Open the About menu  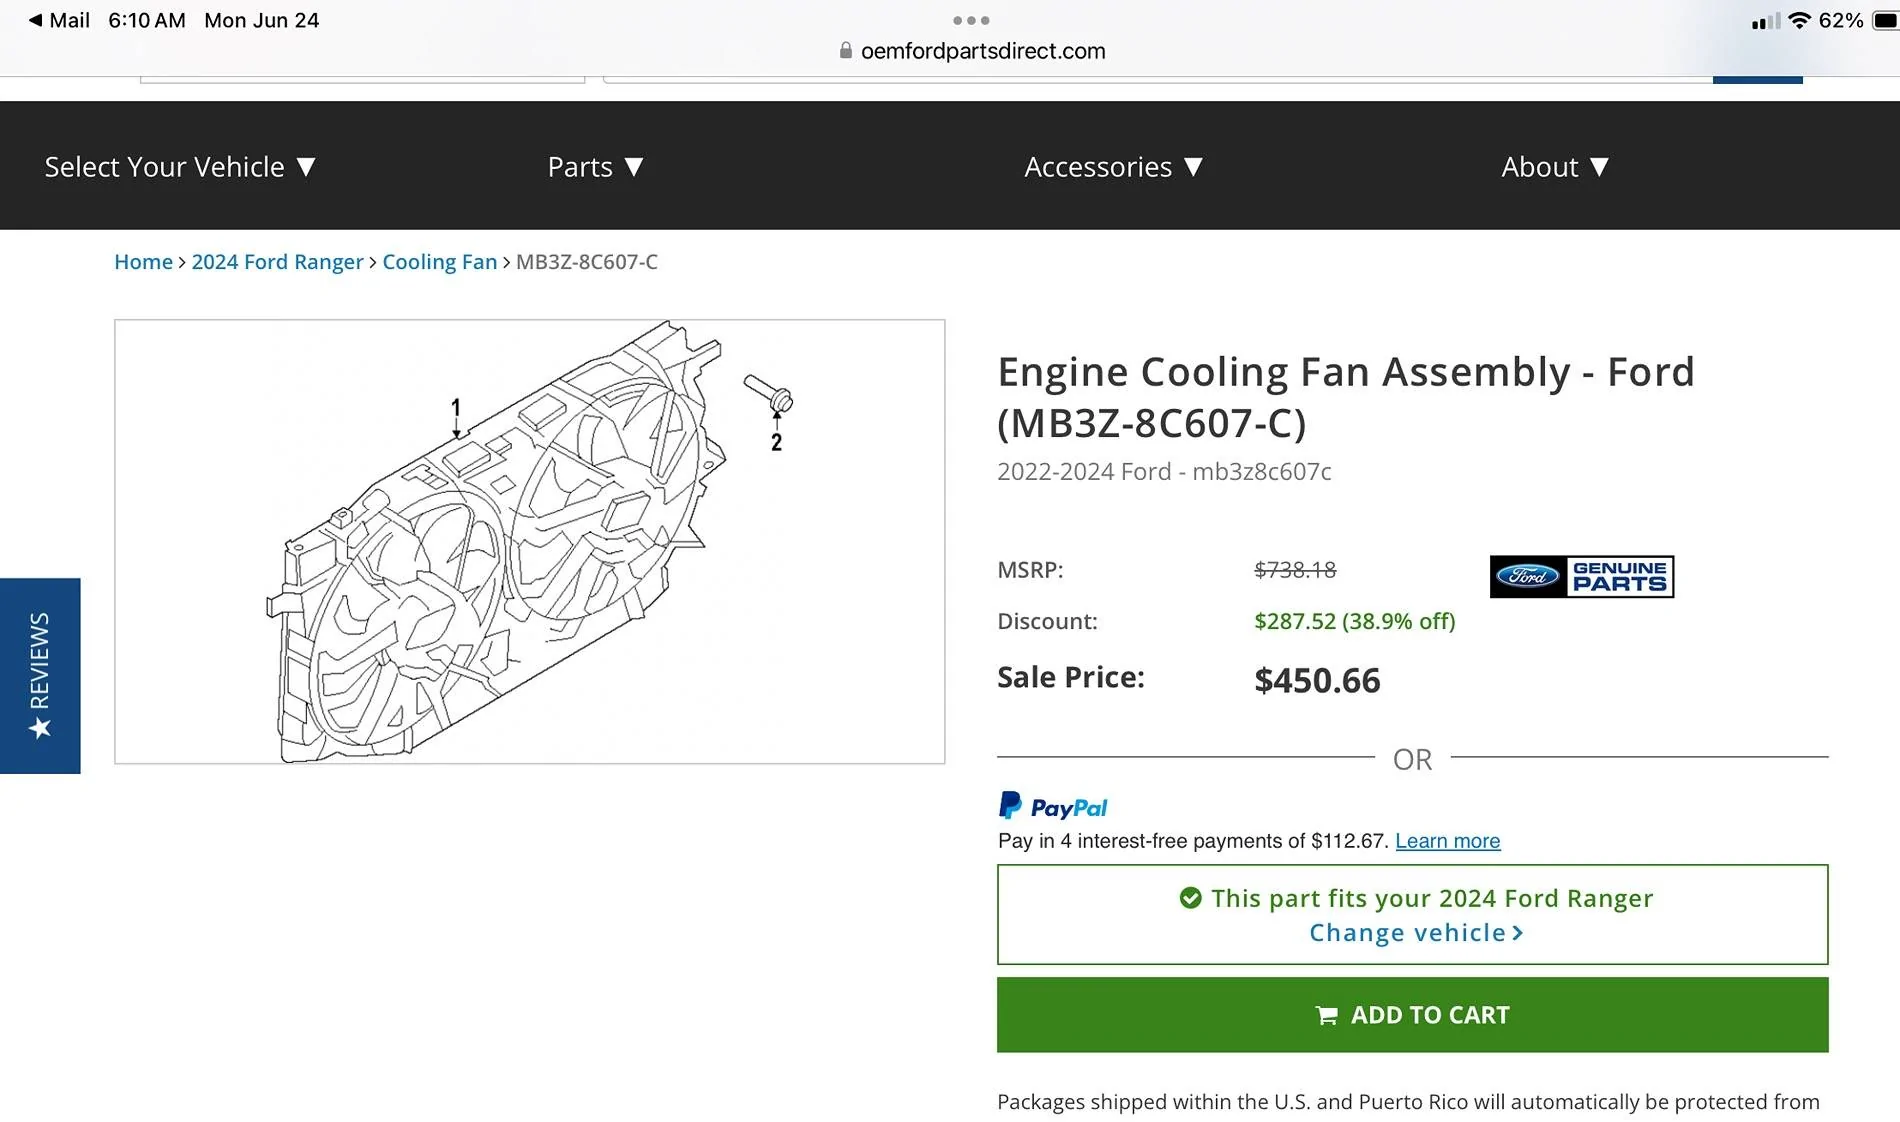(x=1555, y=167)
